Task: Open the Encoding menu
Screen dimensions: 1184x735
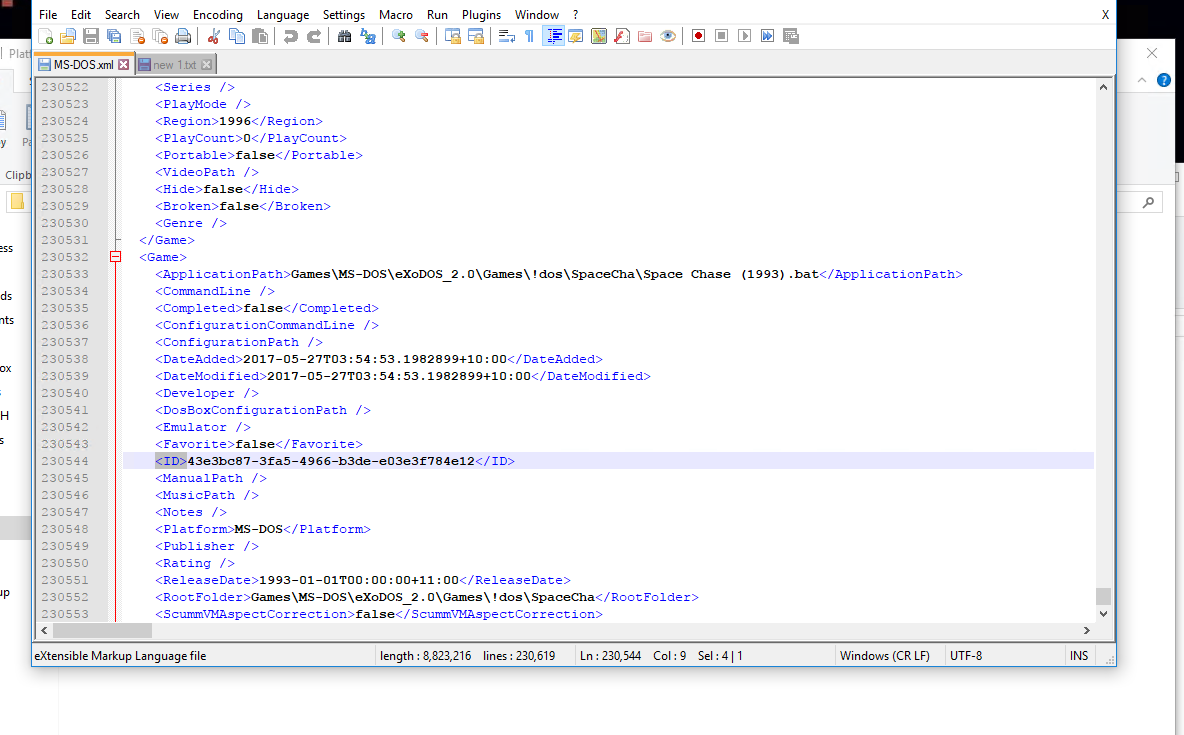Action: (217, 14)
